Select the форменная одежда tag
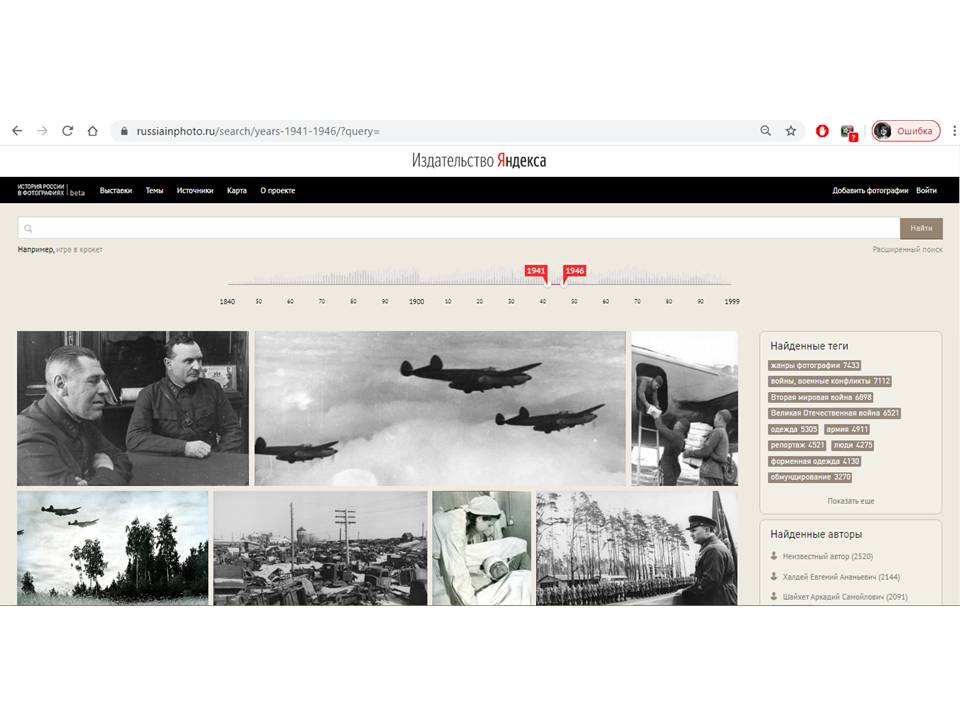The height and width of the screenshot is (720, 960). point(815,461)
